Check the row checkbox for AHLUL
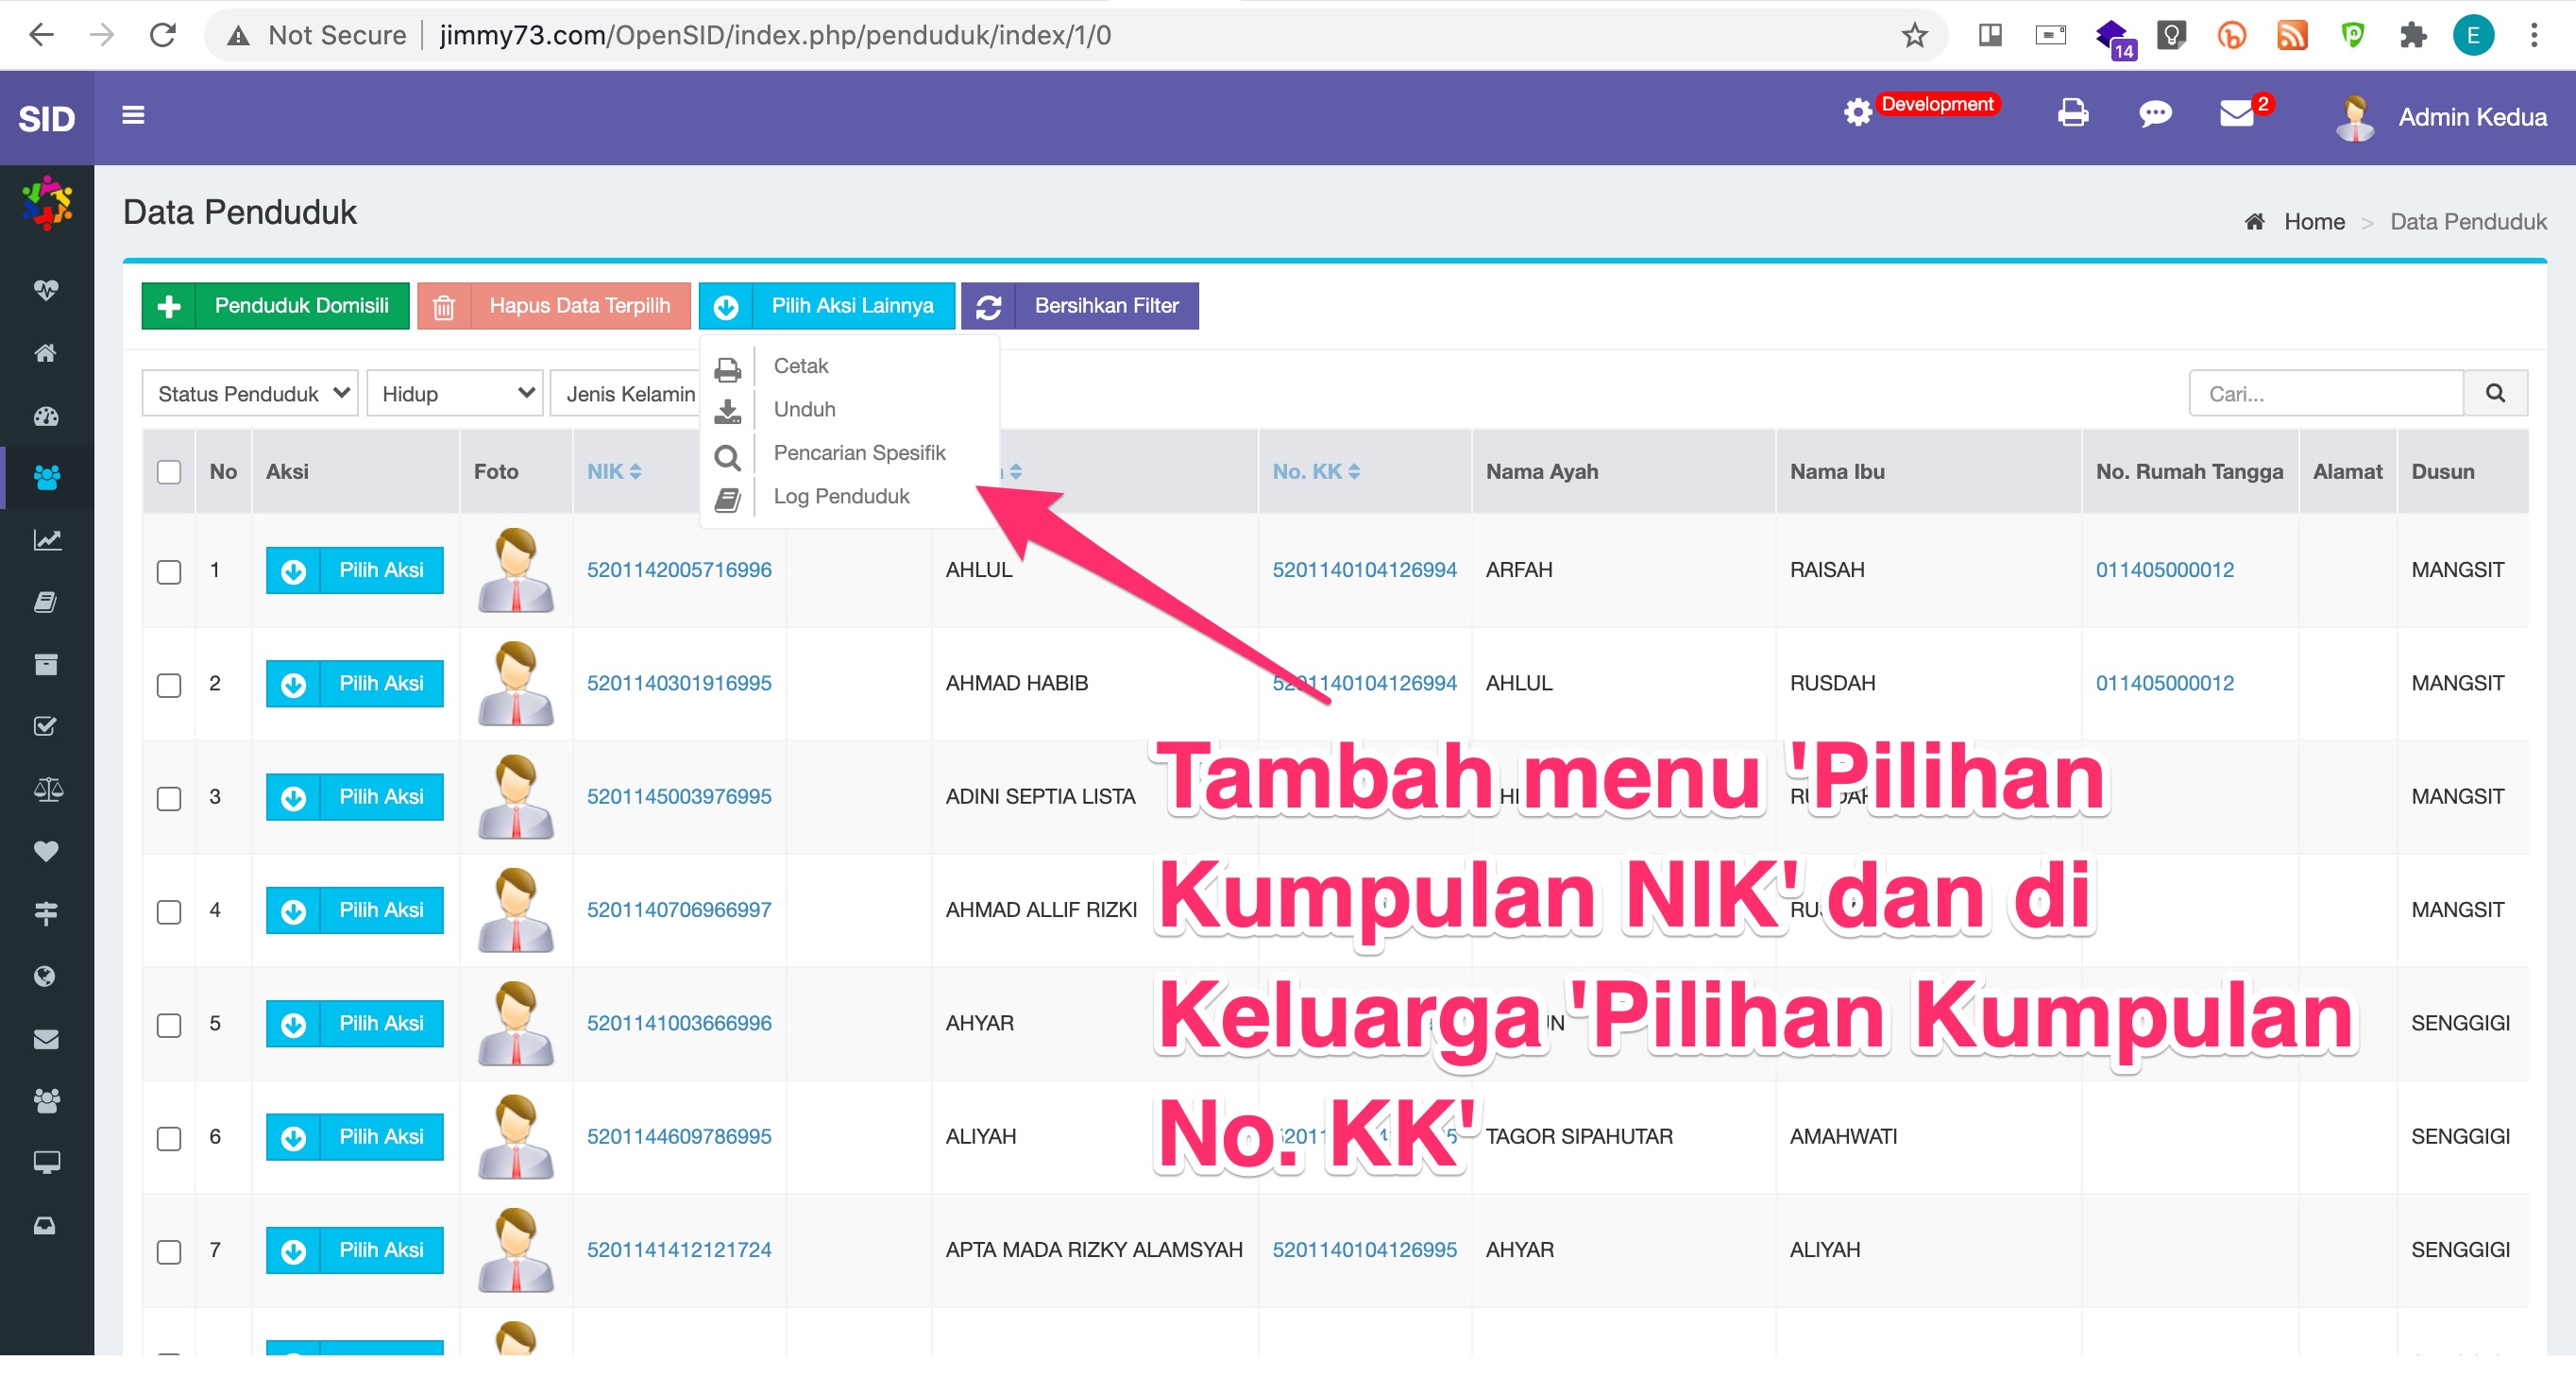The height and width of the screenshot is (1394, 2576). 168,570
